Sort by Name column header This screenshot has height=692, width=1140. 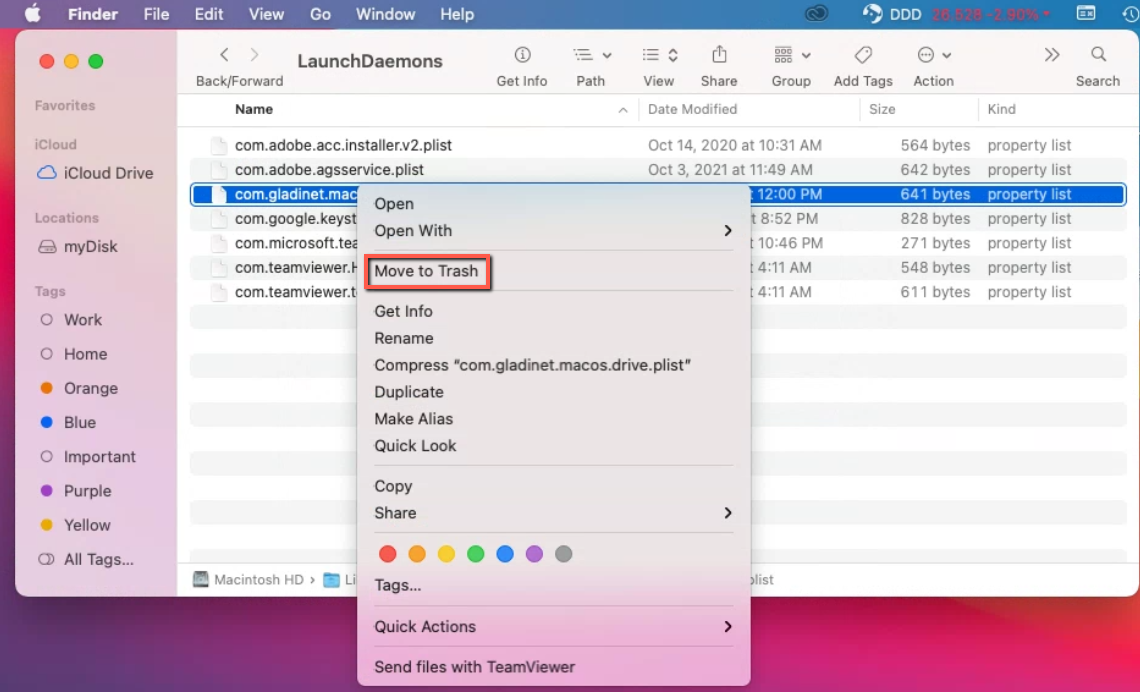254,109
